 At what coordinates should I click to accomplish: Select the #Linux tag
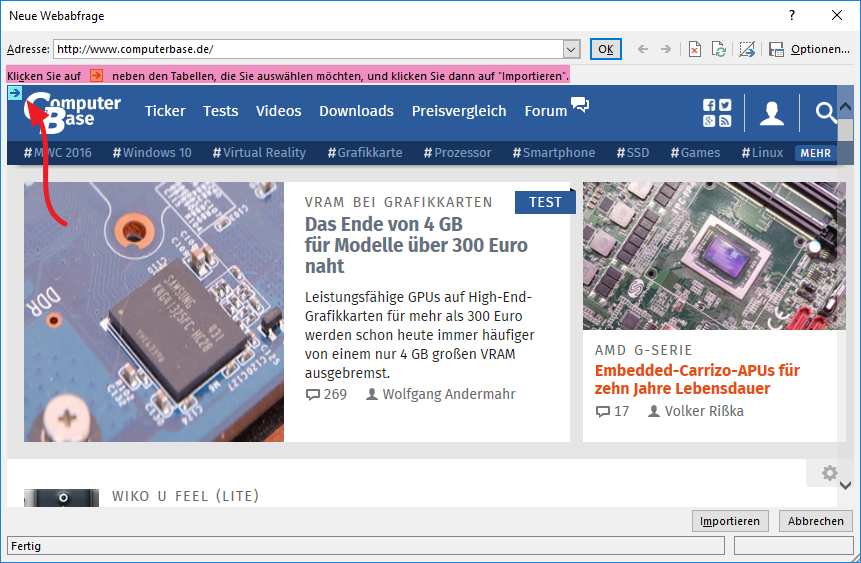pyautogui.click(x=762, y=153)
